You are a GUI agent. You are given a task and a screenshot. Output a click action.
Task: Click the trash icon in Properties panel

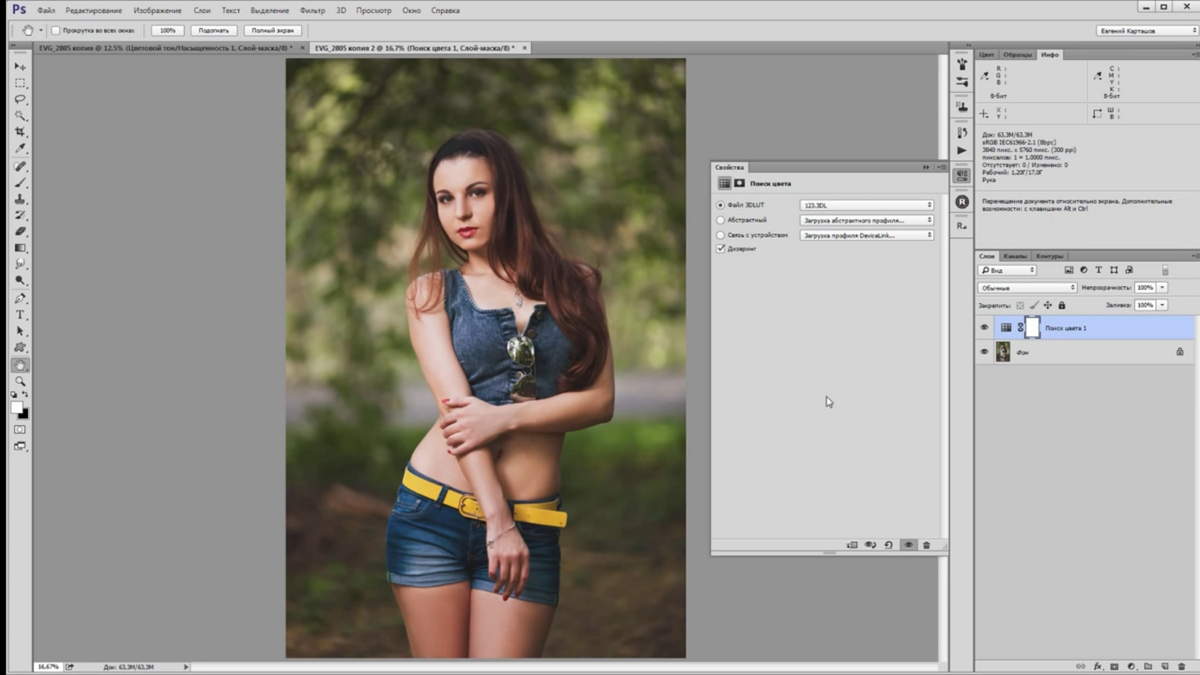pyautogui.click(x=926, y=545)
